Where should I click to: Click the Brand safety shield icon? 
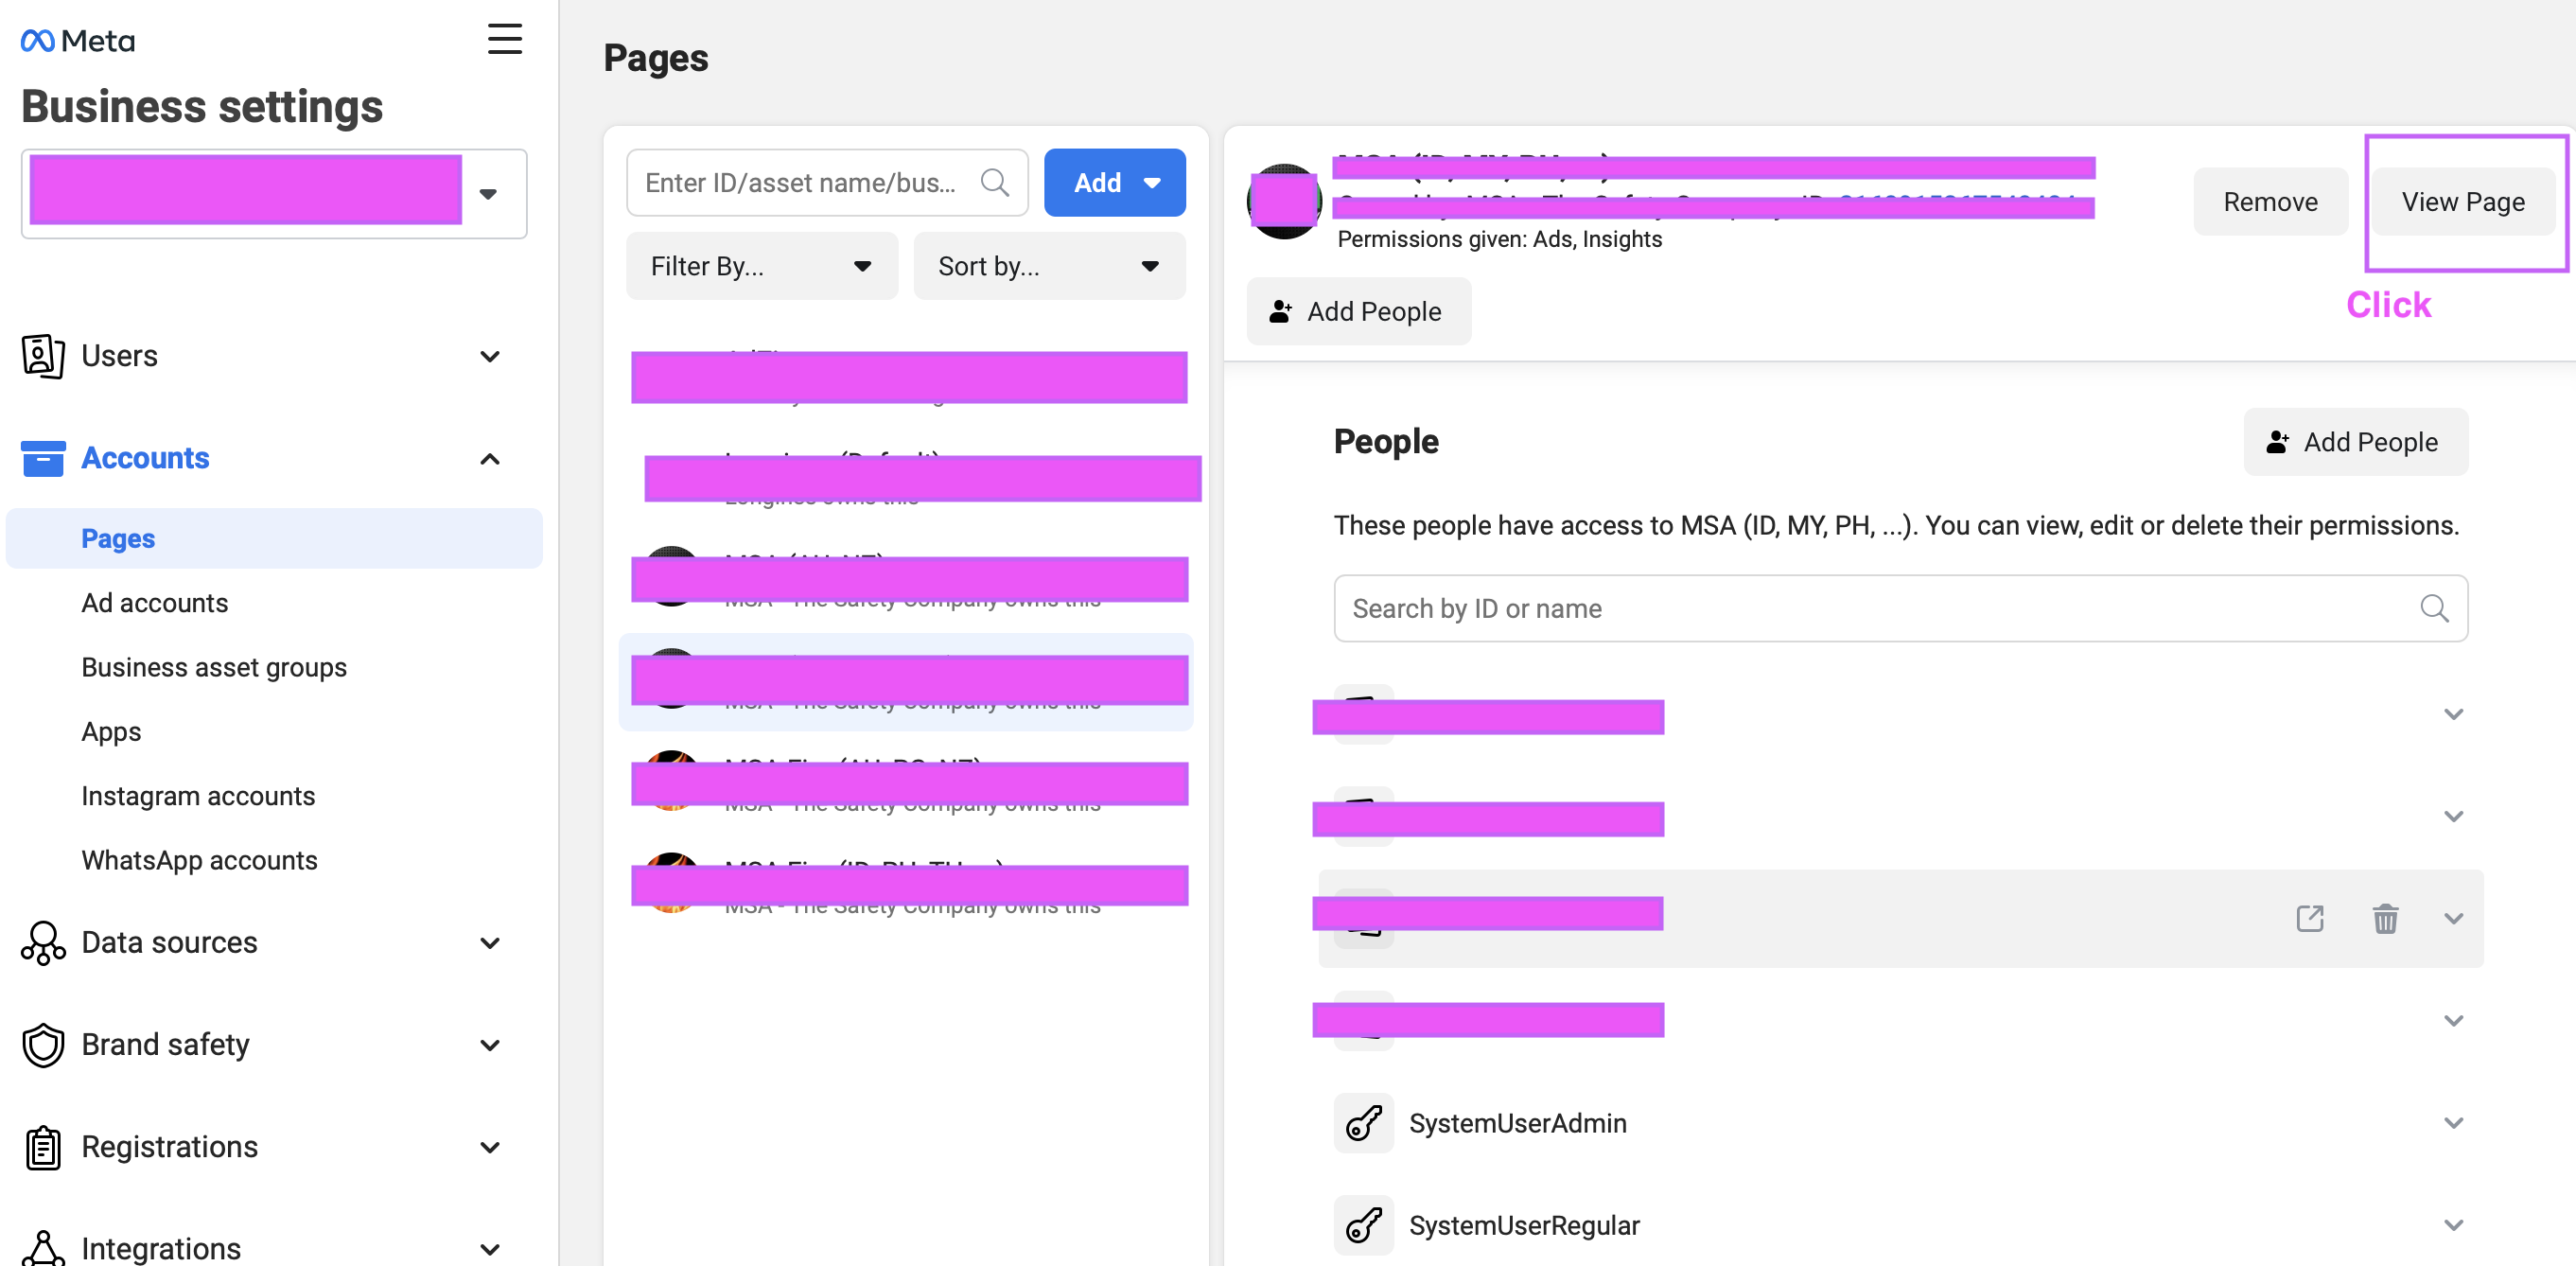pos(43,1045)
